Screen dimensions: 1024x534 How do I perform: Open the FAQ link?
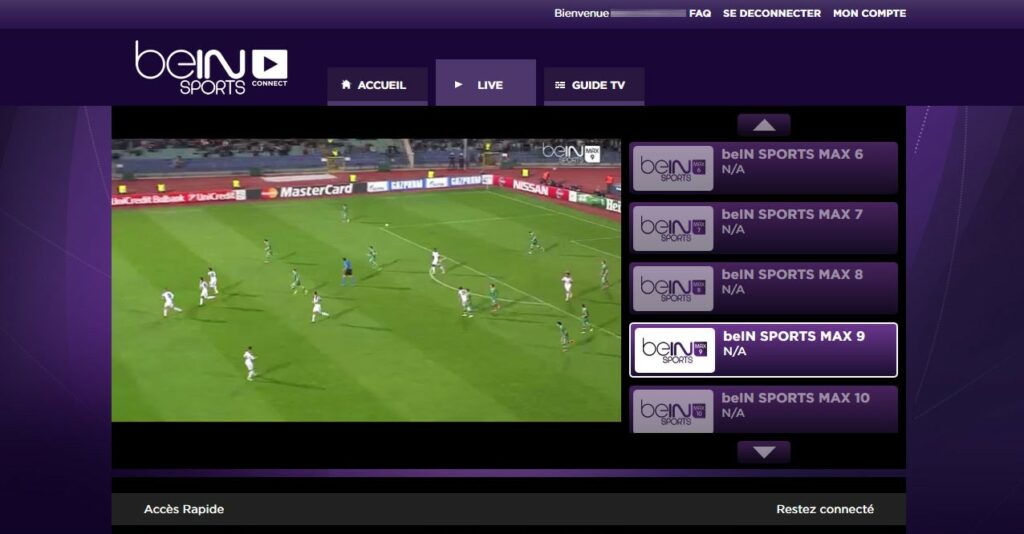coord(700,13)
